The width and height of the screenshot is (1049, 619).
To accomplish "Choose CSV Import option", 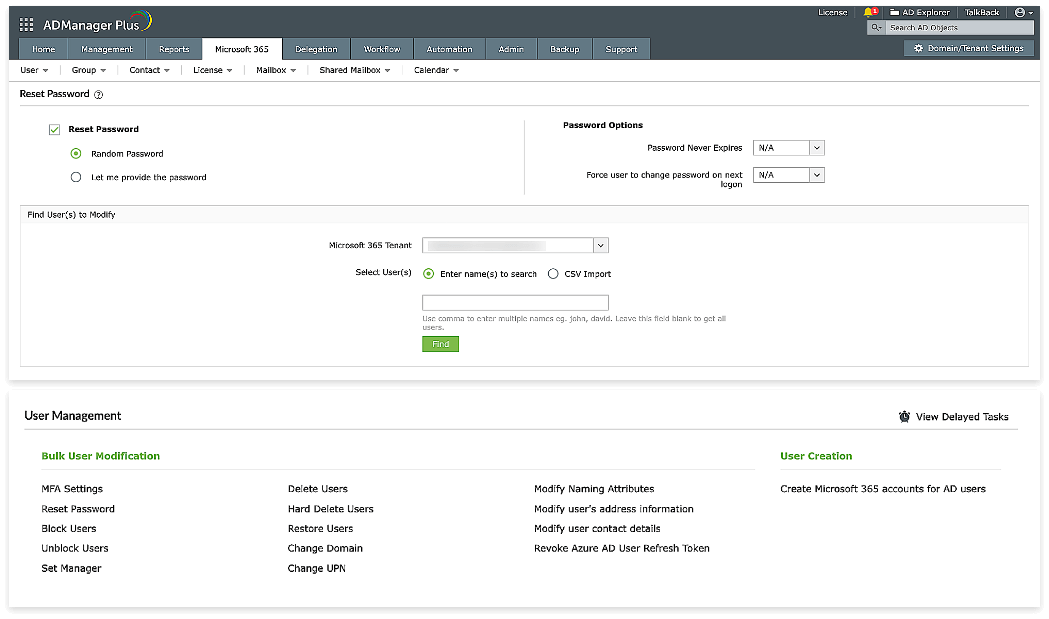I will [x=553, y=274].
